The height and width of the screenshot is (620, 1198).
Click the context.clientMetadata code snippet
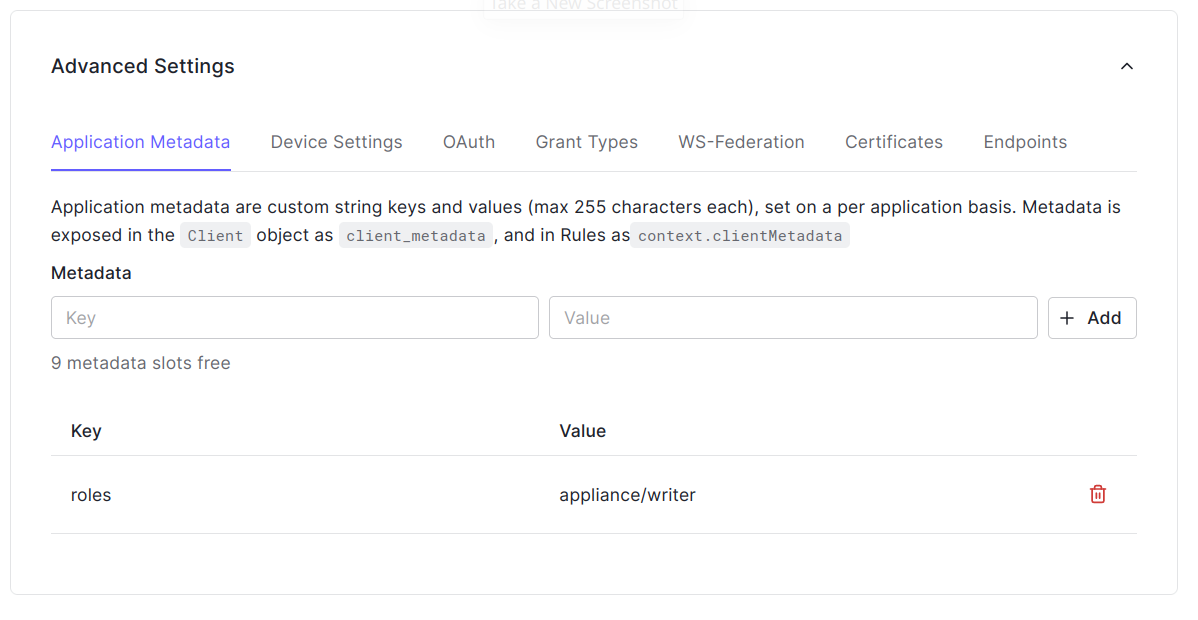click(x=740, y=236)
